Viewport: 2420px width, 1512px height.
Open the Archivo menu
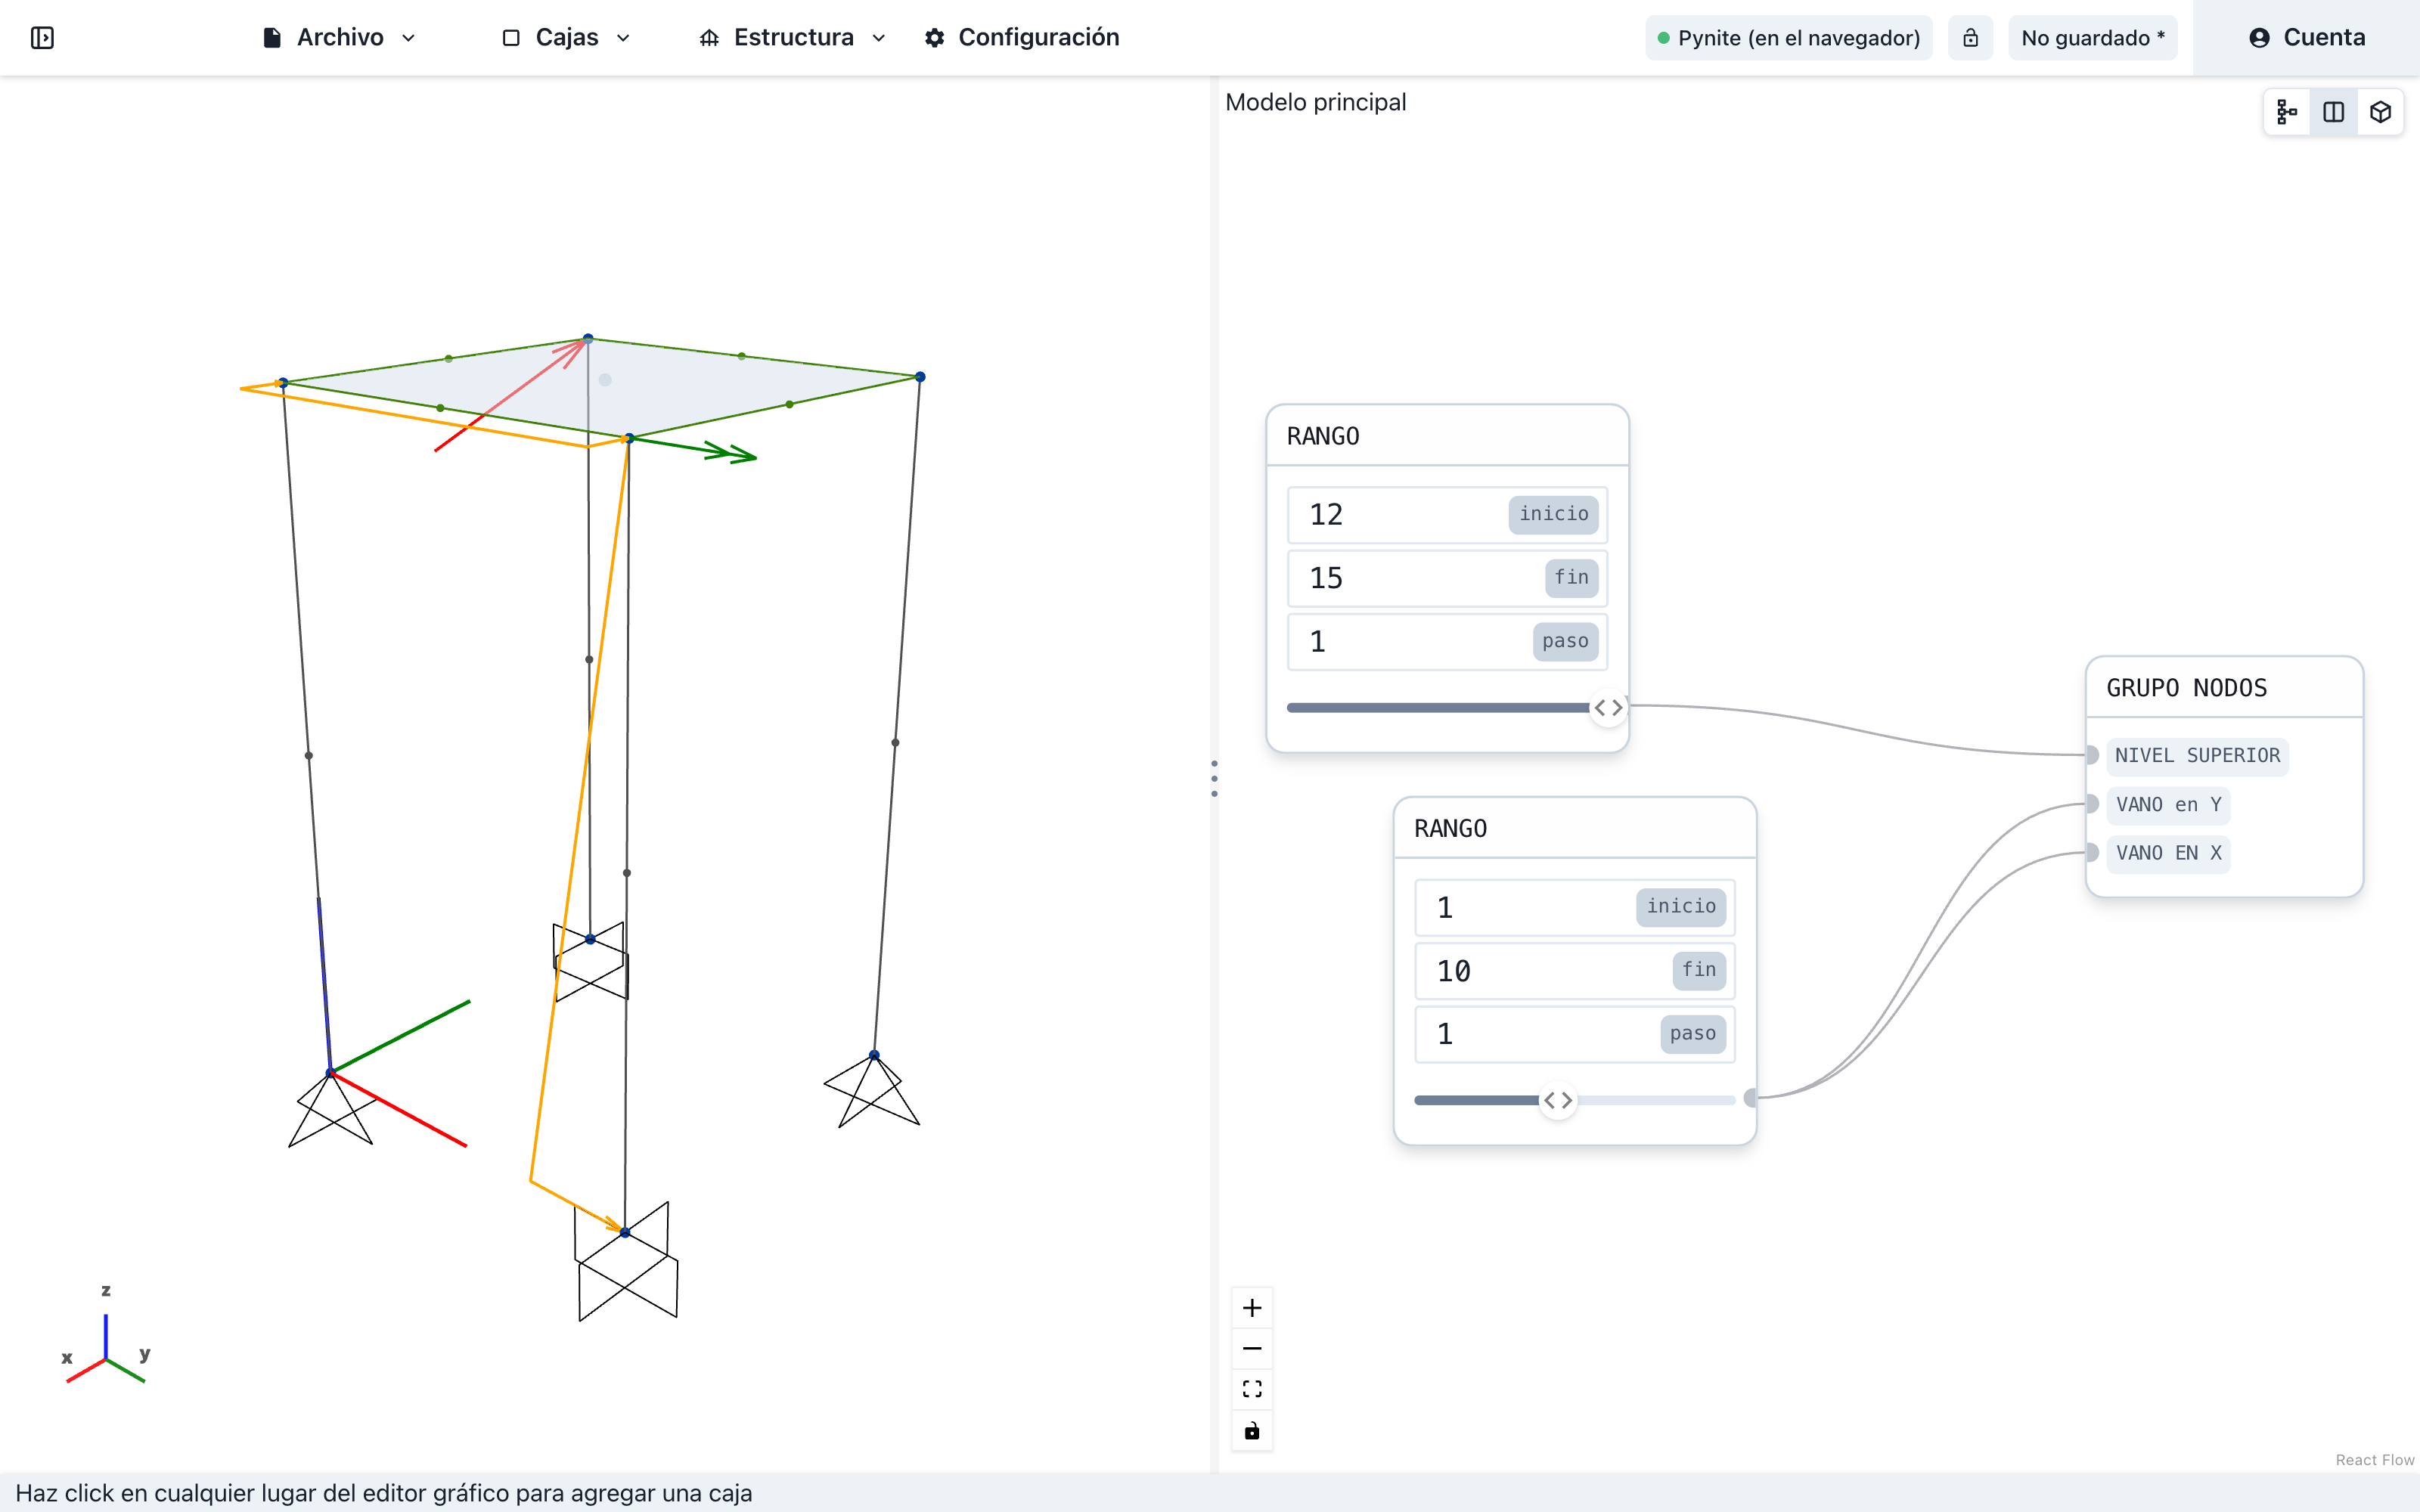(x=339, y=38)
